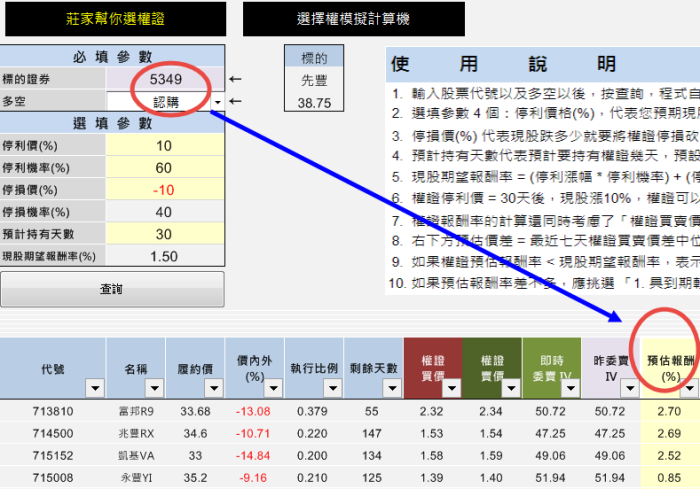Open the 即時委賣IV column filter dropdown
The width and height of the screenshot is (700, 489).
[x=571, y=388]
